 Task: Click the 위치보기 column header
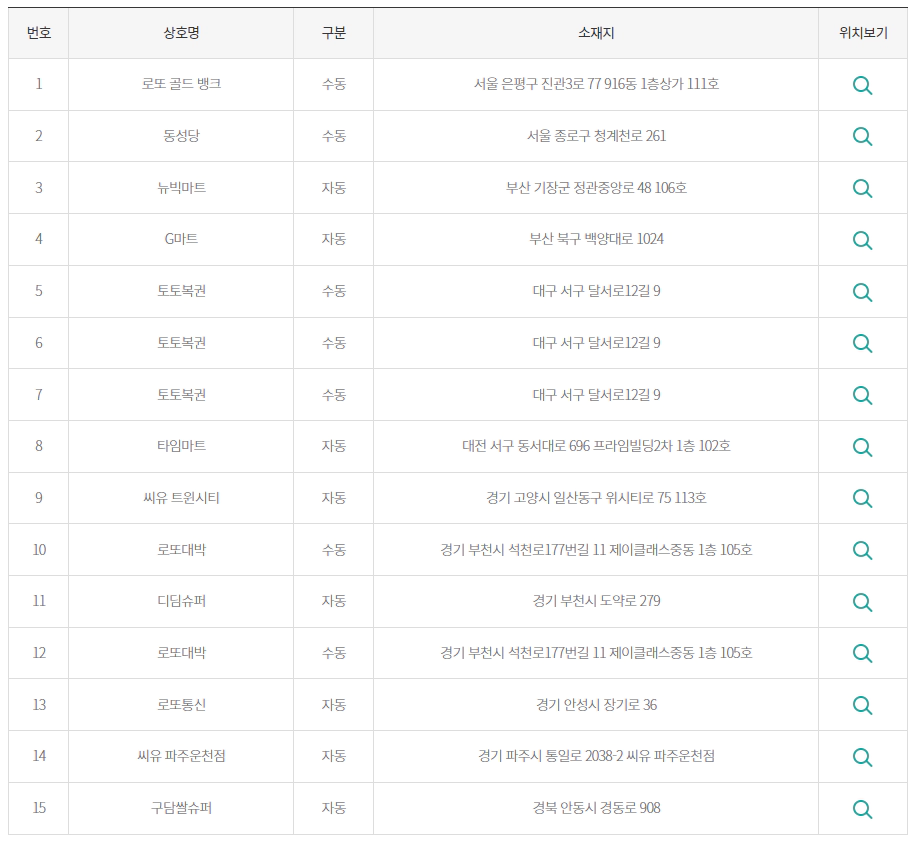[863, 33]
